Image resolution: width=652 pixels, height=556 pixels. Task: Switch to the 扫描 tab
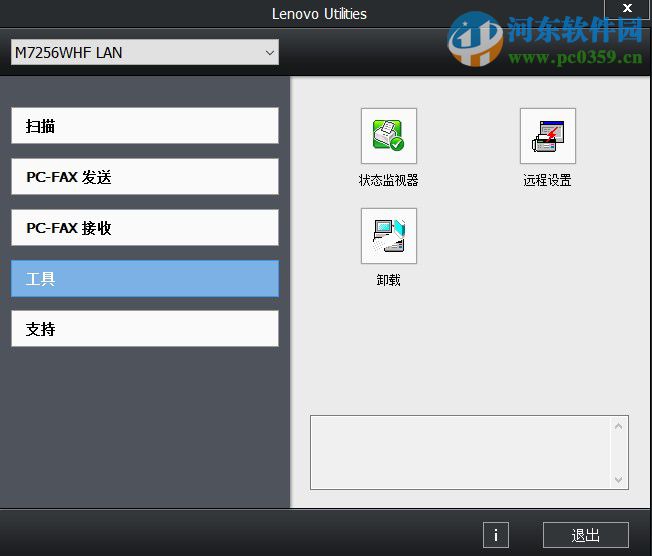145,126
